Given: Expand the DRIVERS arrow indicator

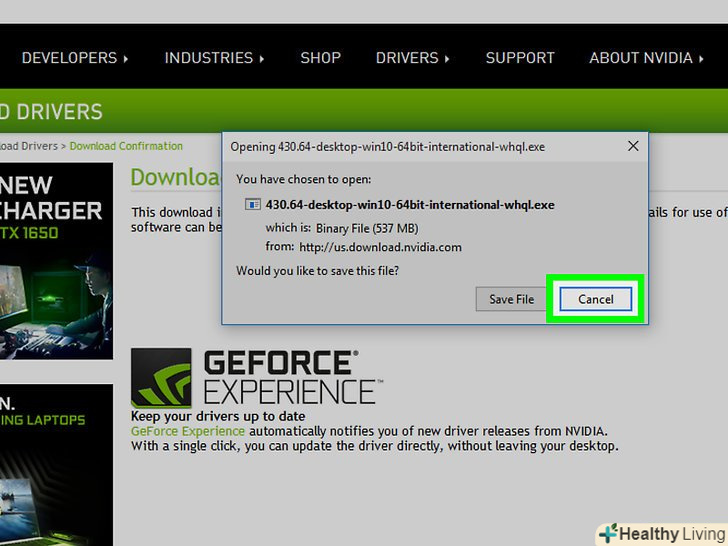Looking at the screenshot, I should click(447, 59).
